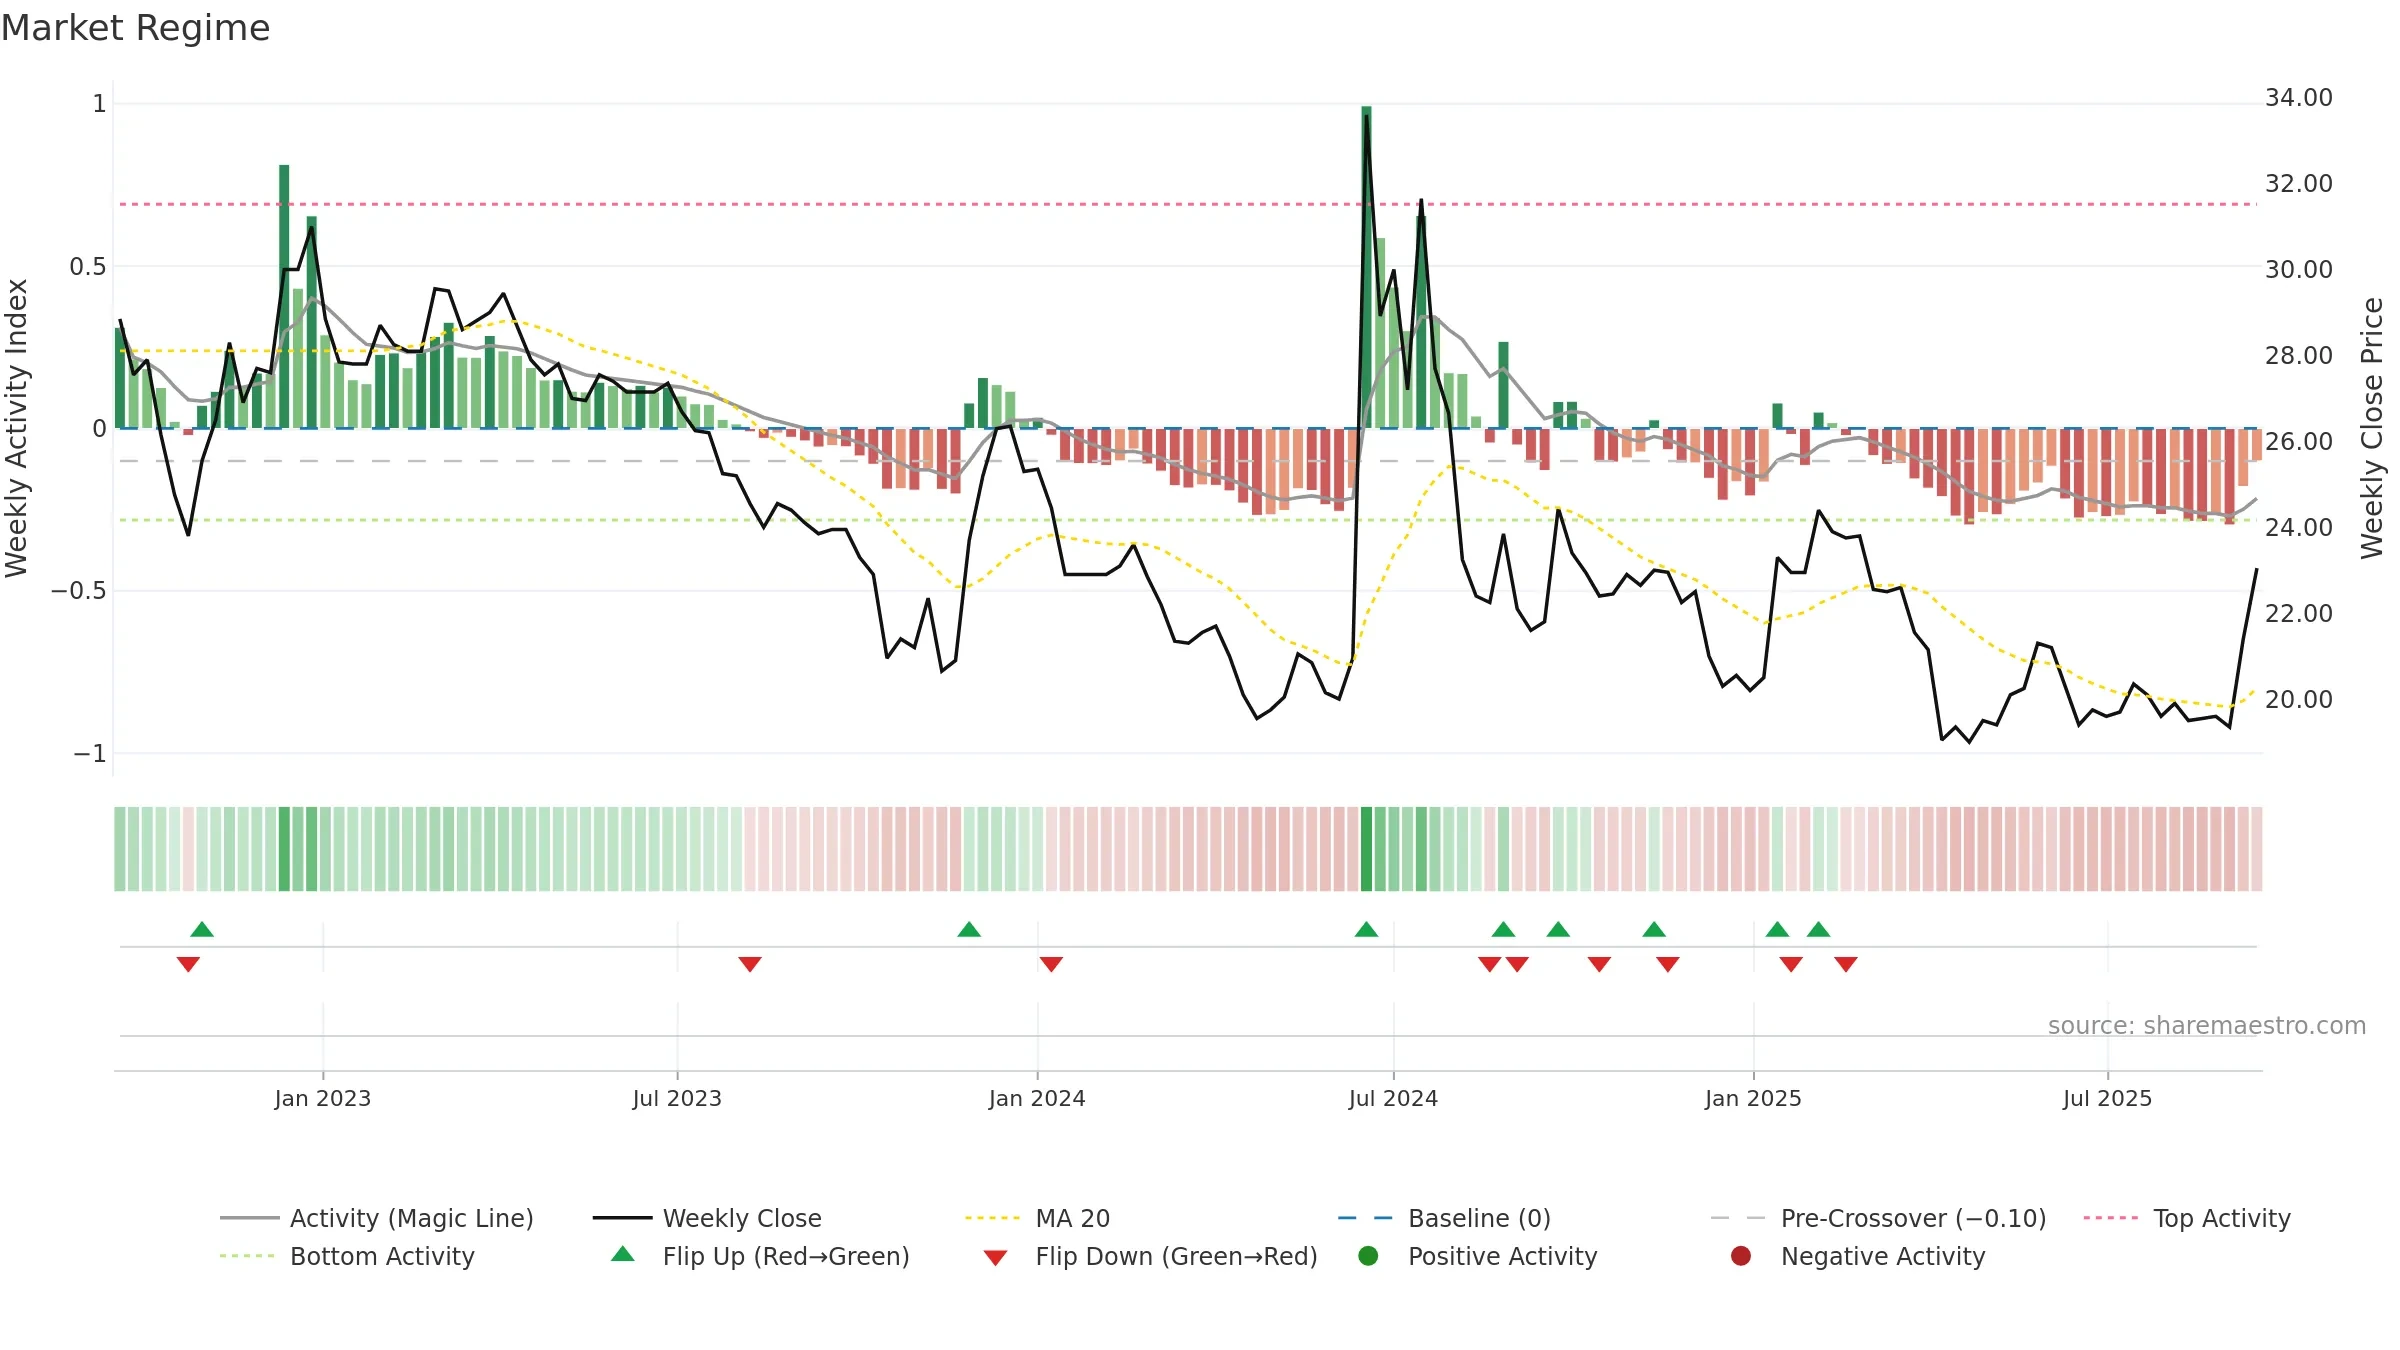Click the dark green heatmap cell at Jul 2024
The height and width of the screenshot is (1350, 2400).
point(1366,849)
